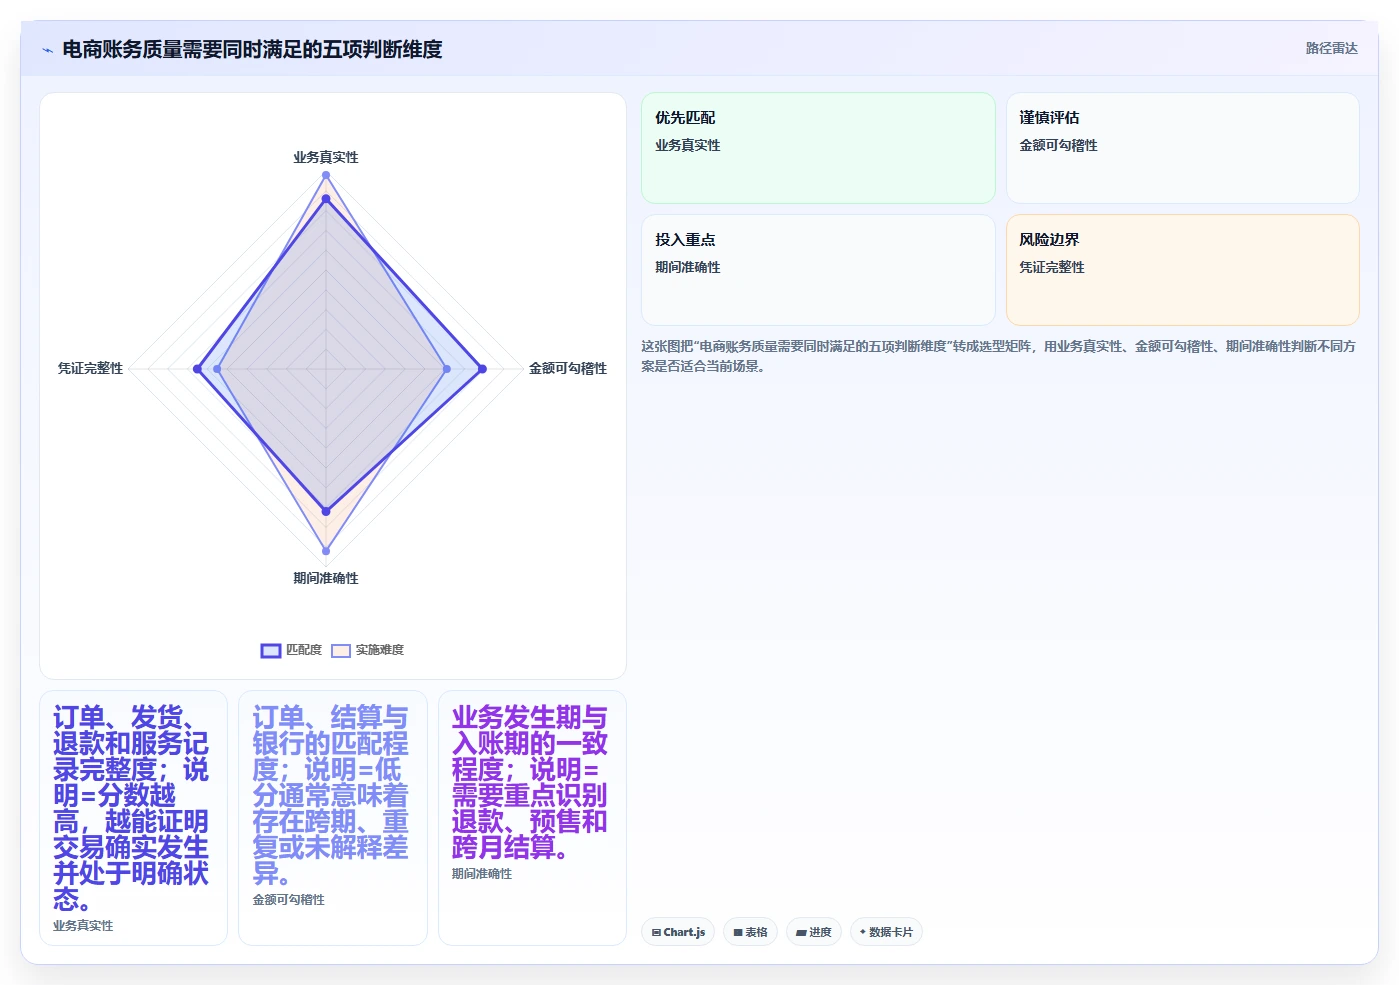This screenshot has height=985, width=1399.
Task: Click the 进度 chip icon
Action: tap(801, 932)
